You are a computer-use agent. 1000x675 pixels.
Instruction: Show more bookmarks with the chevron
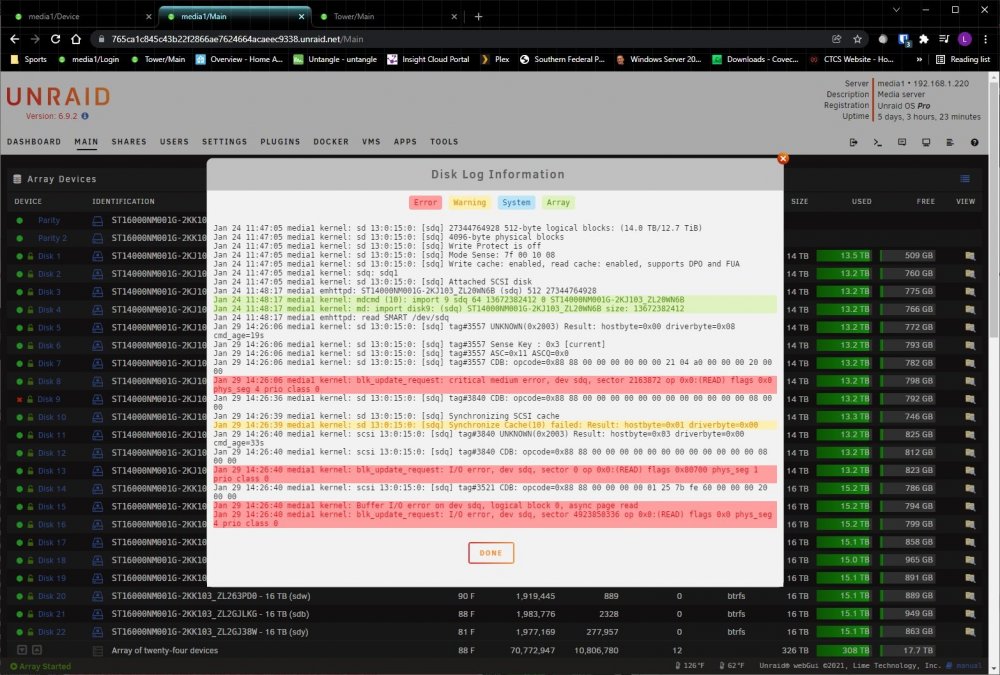(x=919, y=59)
